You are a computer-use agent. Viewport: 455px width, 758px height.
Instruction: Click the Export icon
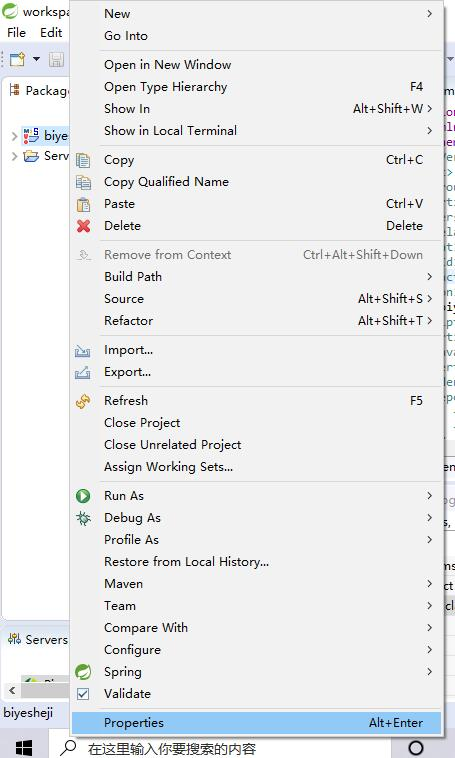point(83,372)
